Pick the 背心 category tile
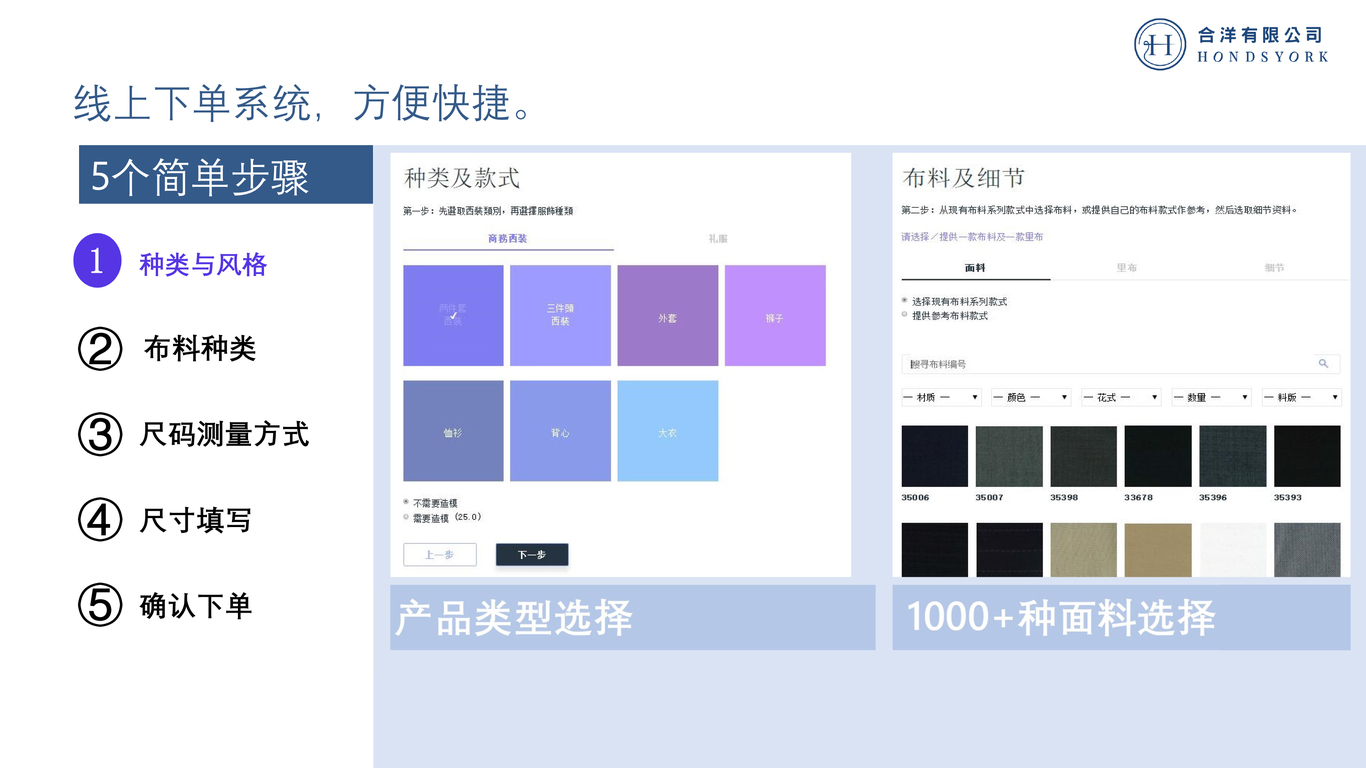This screenshot has width=1366, height=768. point(560,431)
